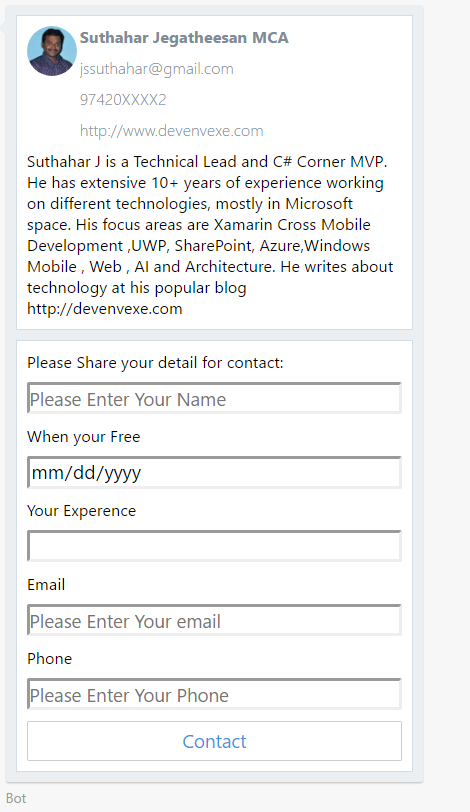Click the http://devenvexe.com blog address in the bio
The width and height of the screenshot is (470, 812).
point(105,309)
